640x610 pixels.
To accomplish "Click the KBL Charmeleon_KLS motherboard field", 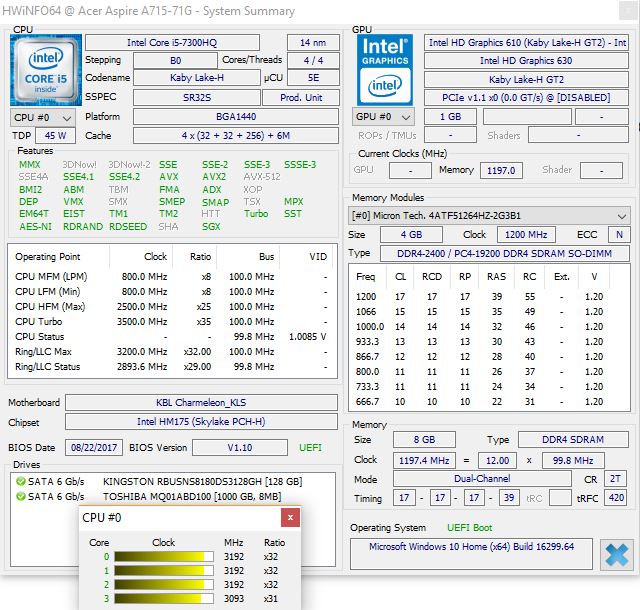I will click(201, 403).
